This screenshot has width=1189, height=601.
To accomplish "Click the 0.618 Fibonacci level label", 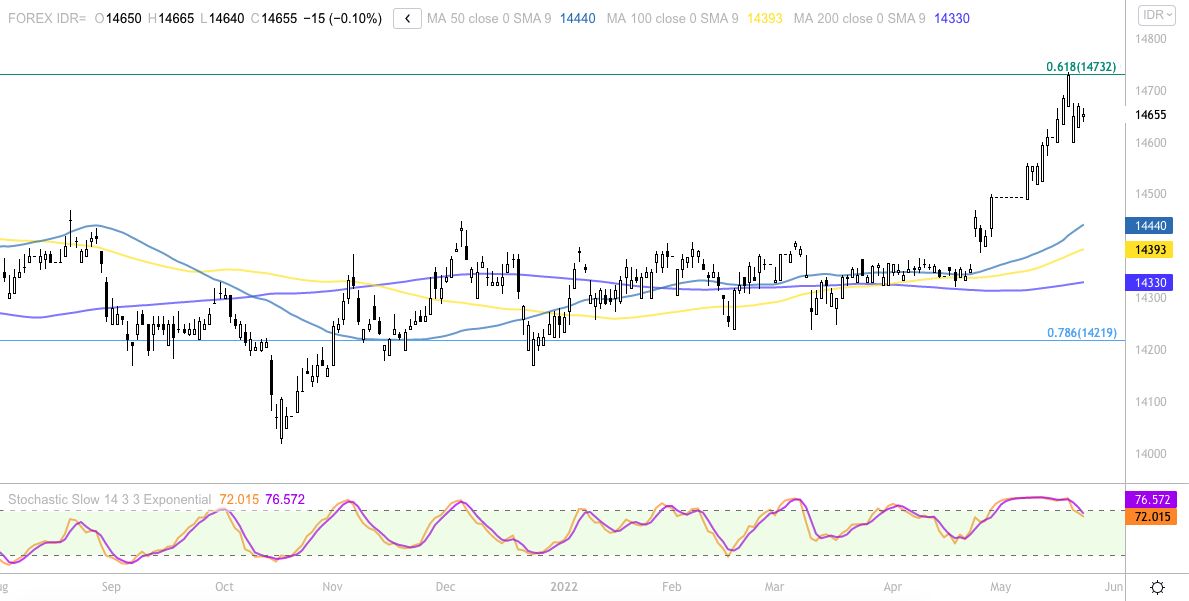I will tap(1081, 67).
